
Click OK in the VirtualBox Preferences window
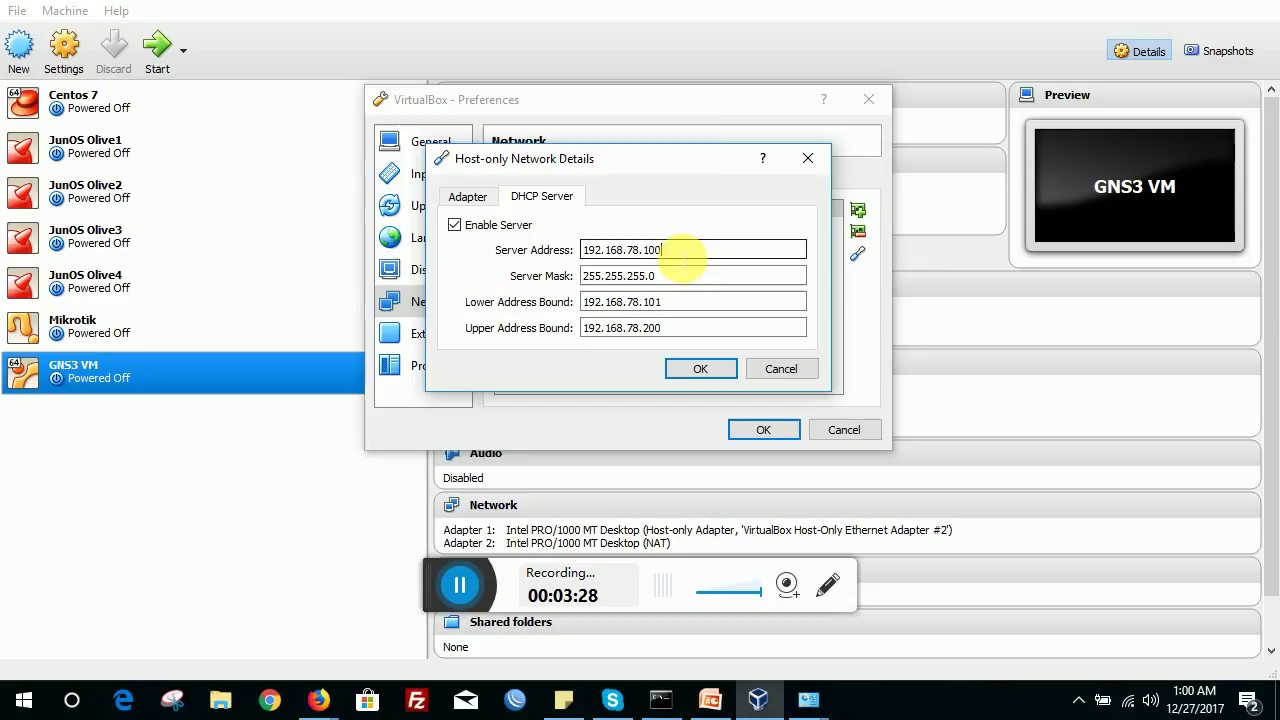tap(764, 430)
